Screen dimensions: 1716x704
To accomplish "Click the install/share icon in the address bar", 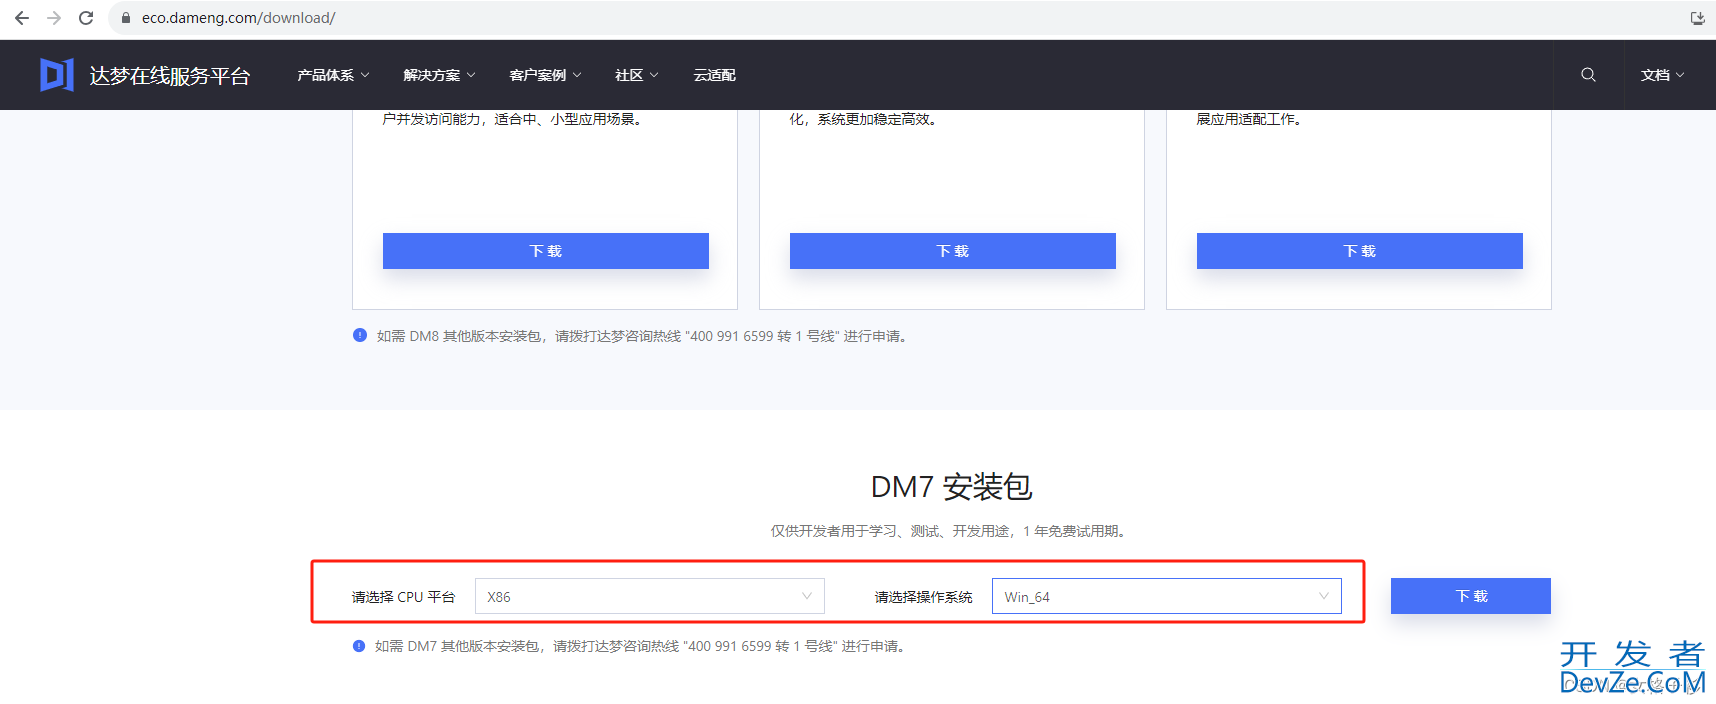I will click(x=1697, y=18).
